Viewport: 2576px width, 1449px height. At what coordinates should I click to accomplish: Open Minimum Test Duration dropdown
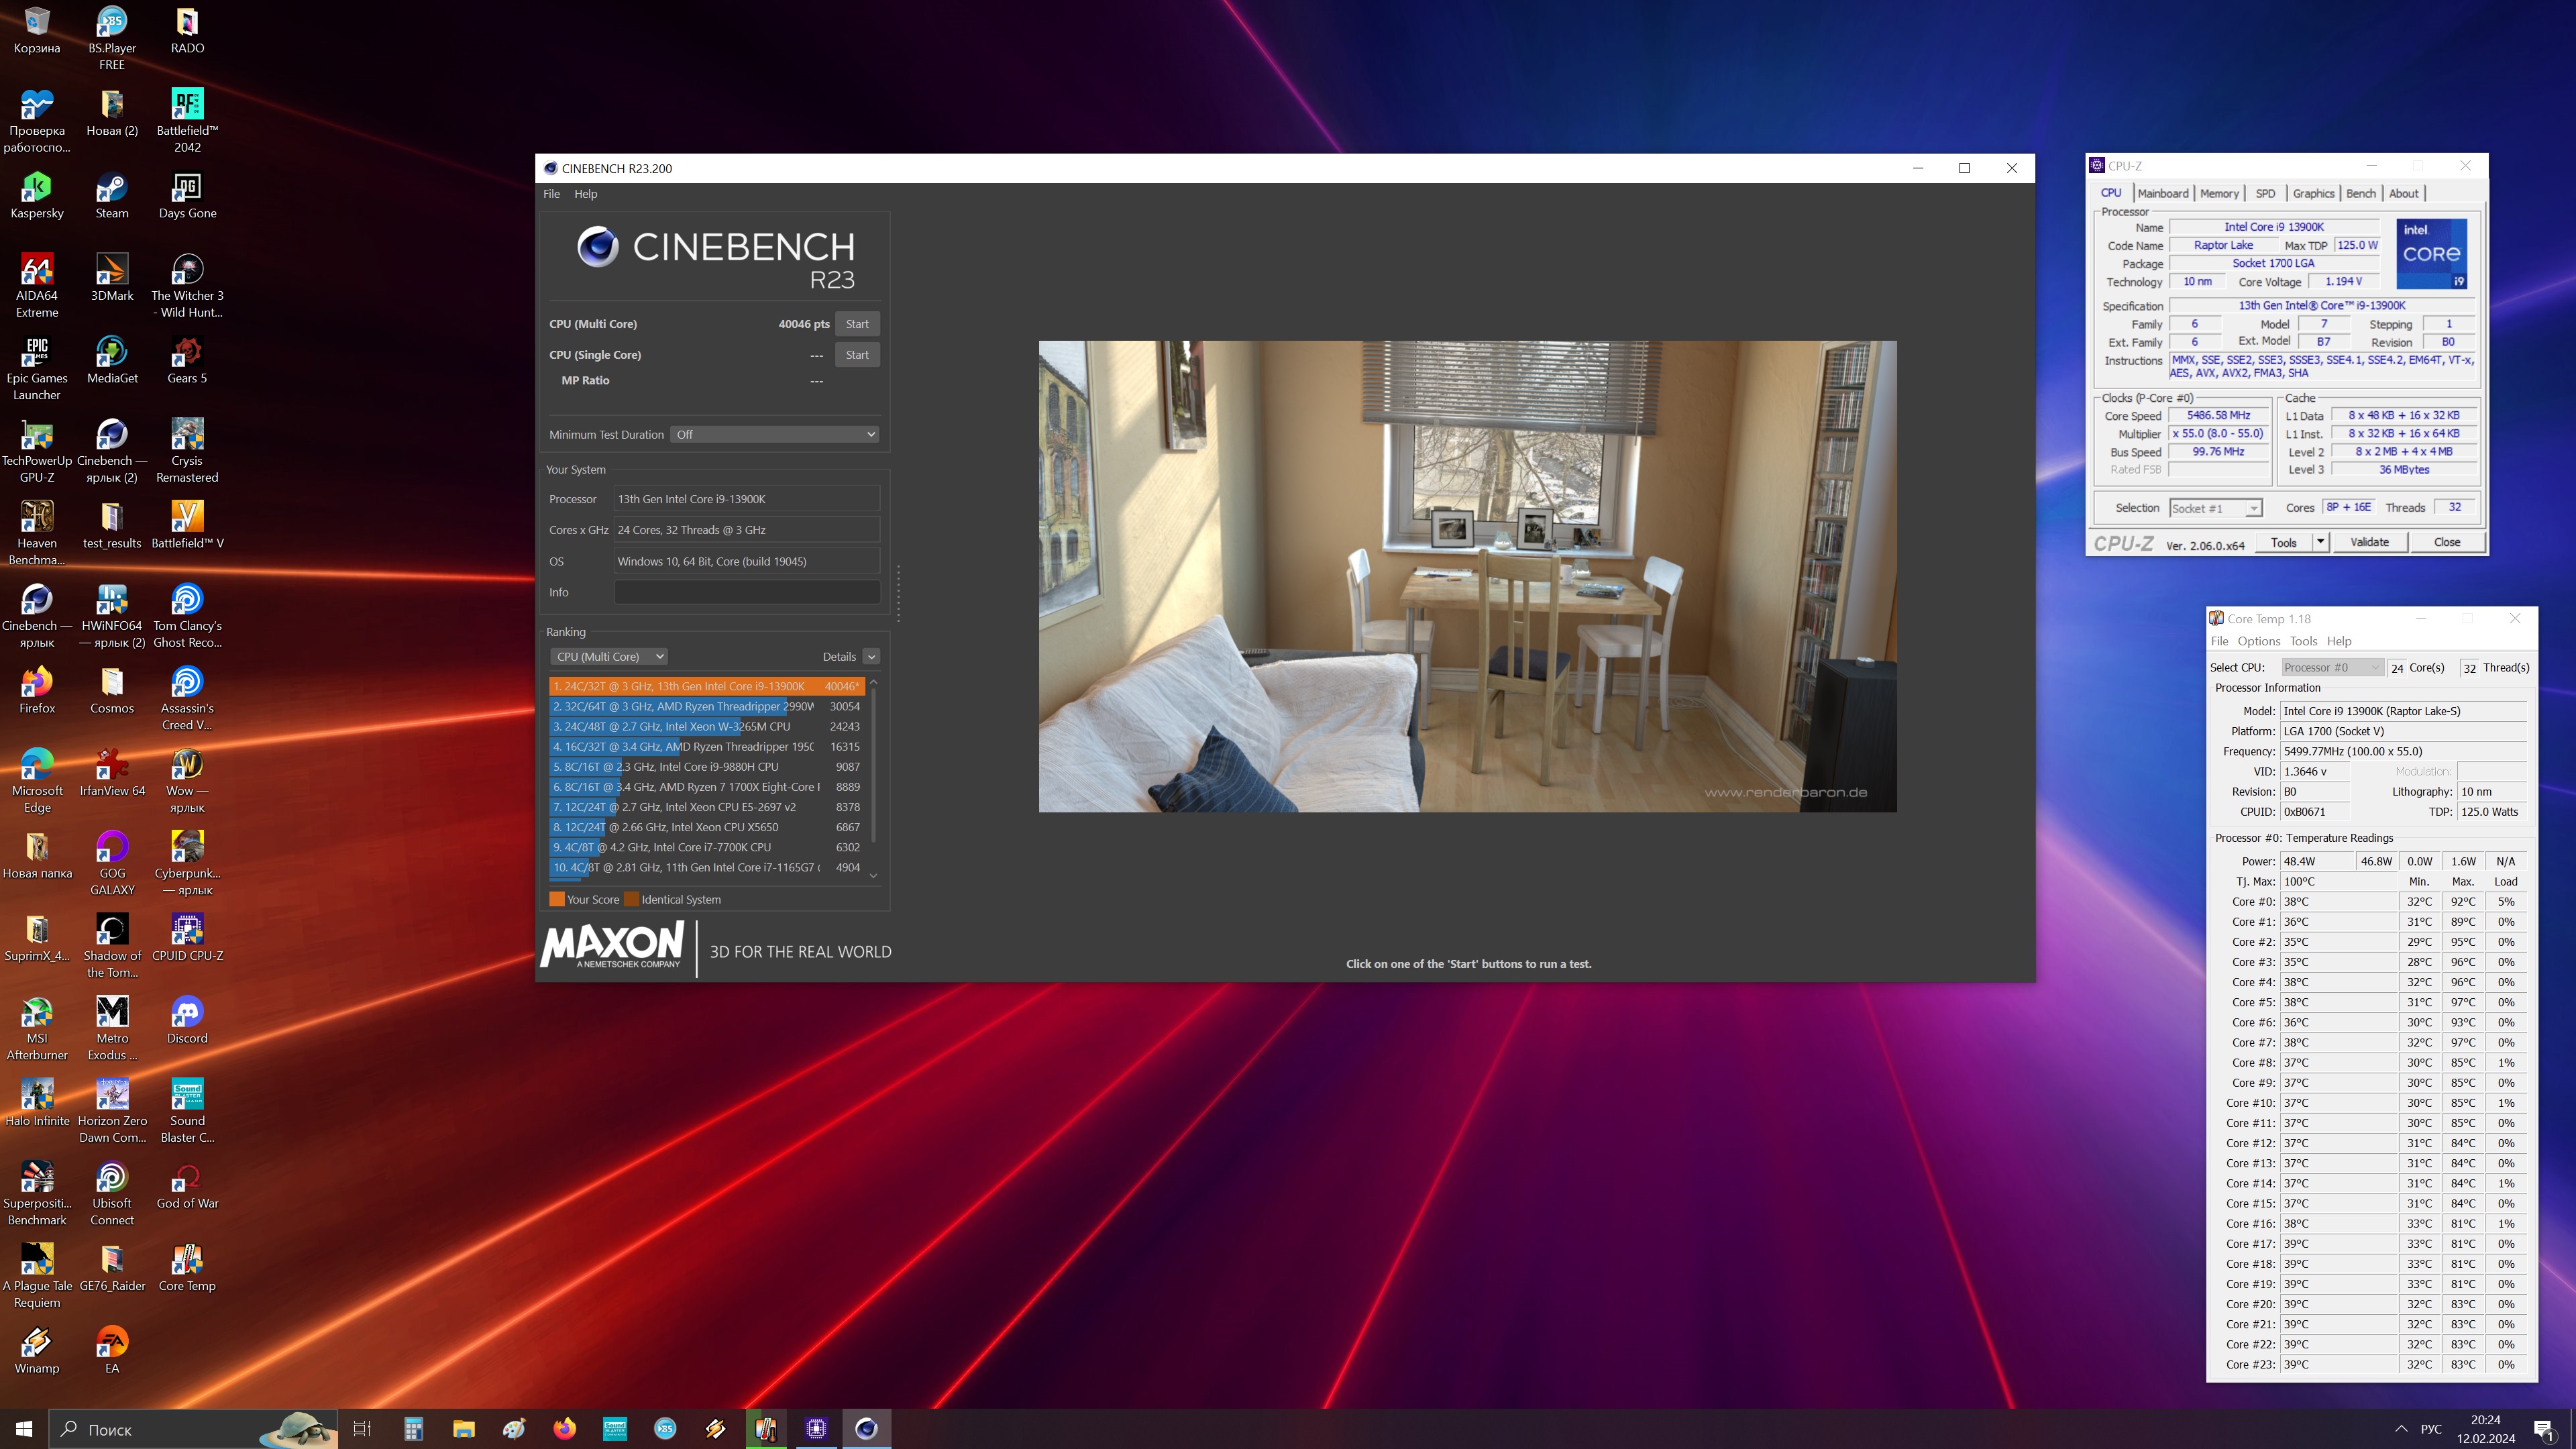774,434
